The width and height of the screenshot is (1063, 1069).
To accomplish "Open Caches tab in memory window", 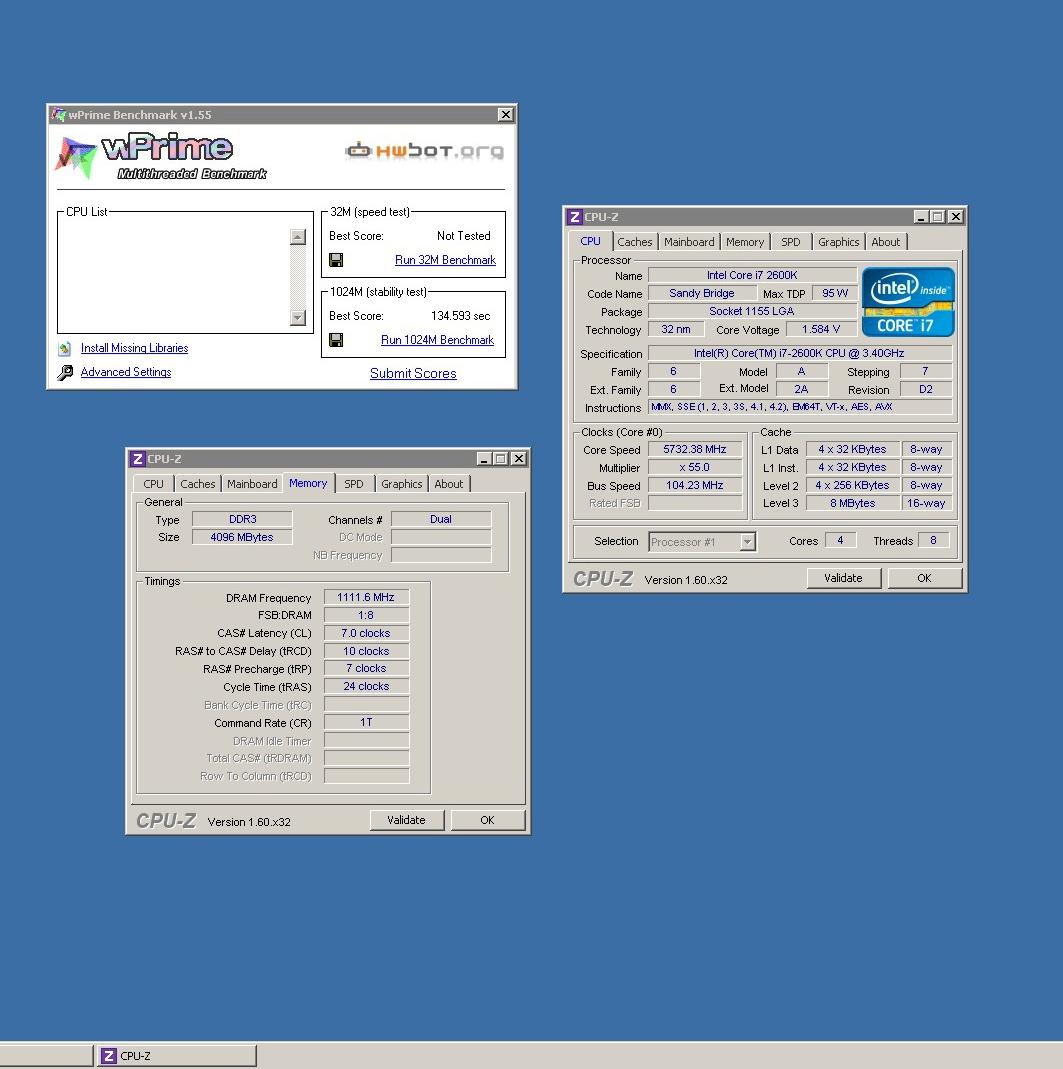I will point(197,484).
